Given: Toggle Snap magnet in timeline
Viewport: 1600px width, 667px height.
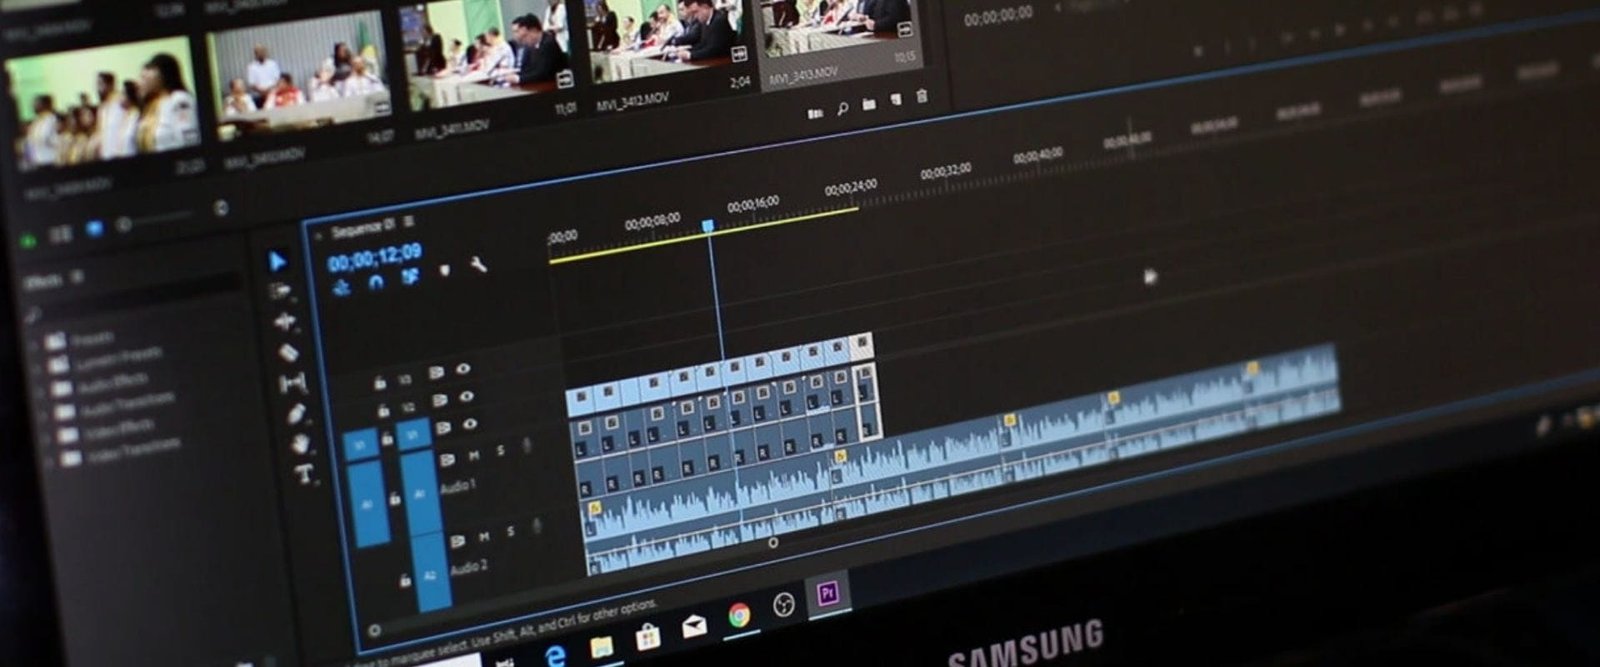Looking at the screenshot, I should (x=376, y=282).
